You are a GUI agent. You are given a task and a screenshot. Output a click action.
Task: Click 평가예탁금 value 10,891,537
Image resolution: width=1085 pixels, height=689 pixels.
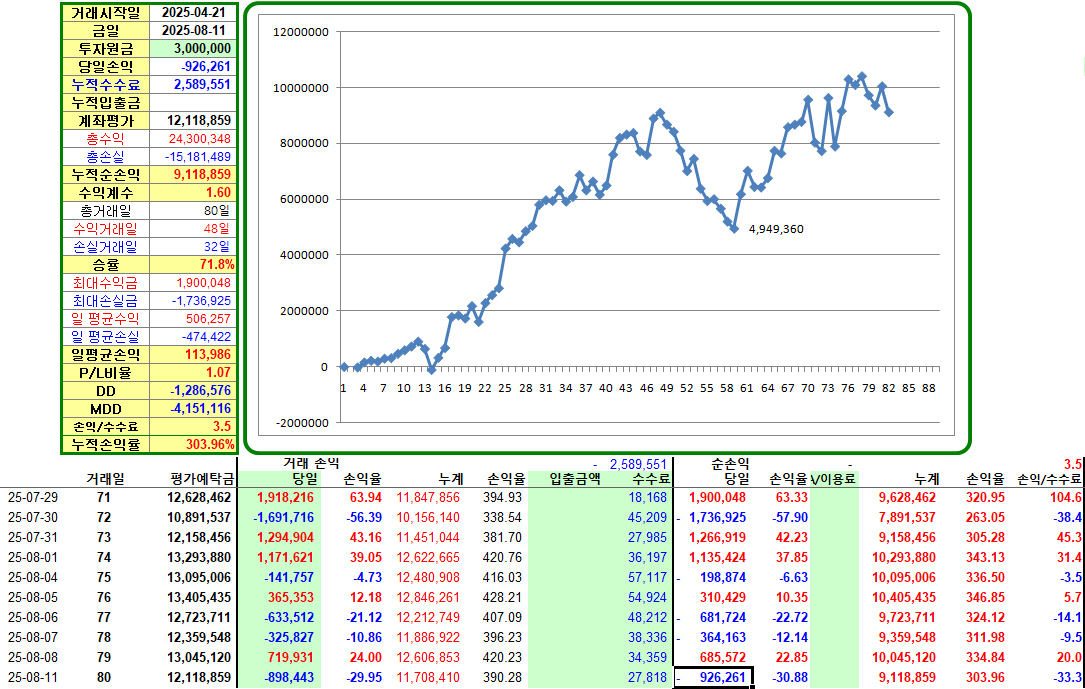point(199,517)
